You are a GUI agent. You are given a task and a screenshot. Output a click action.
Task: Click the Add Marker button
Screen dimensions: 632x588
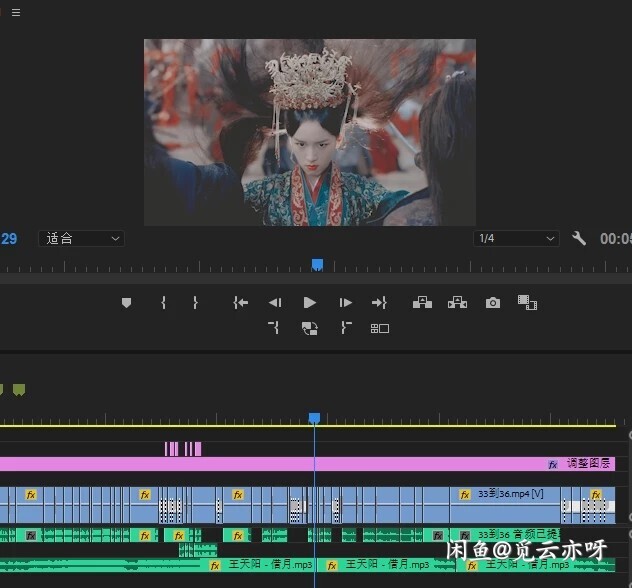pyautogui.click(x=126, y=303)
